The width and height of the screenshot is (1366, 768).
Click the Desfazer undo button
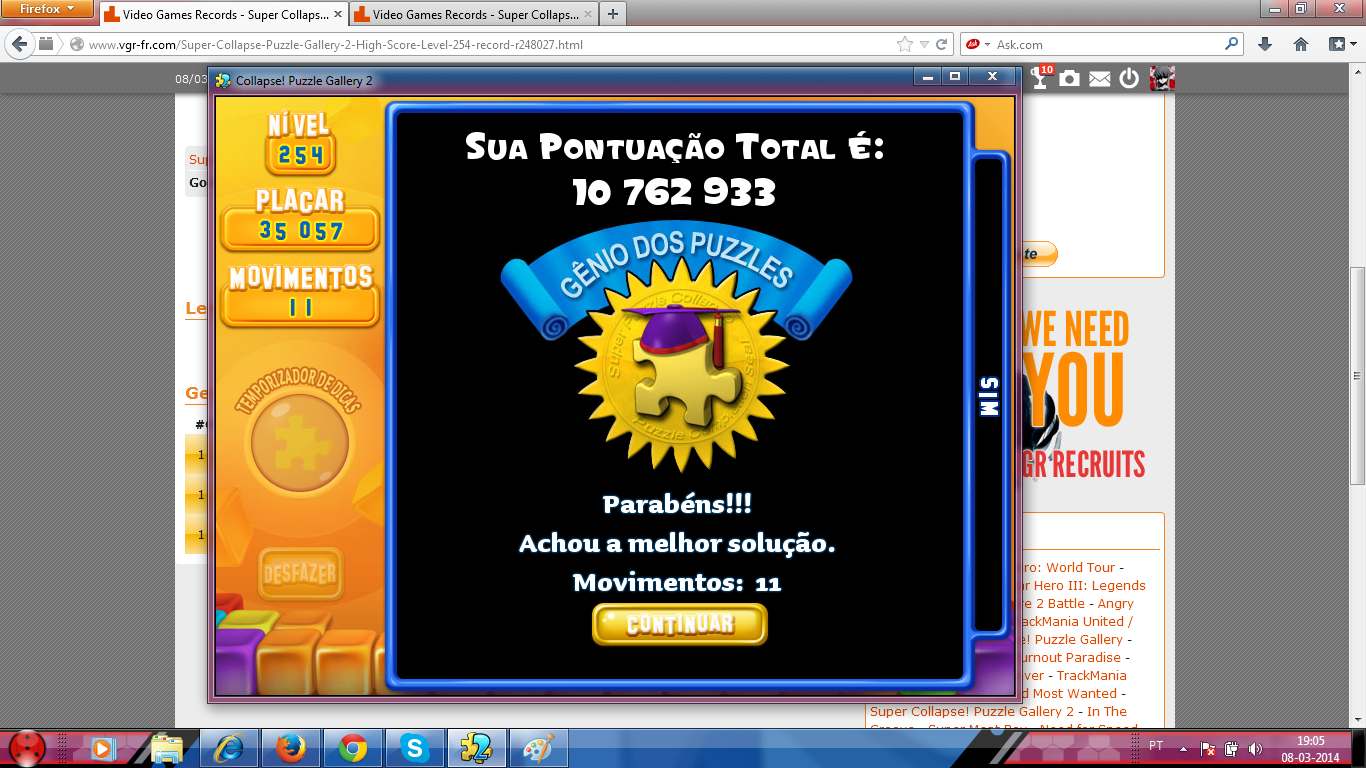[x=300, y=574]
